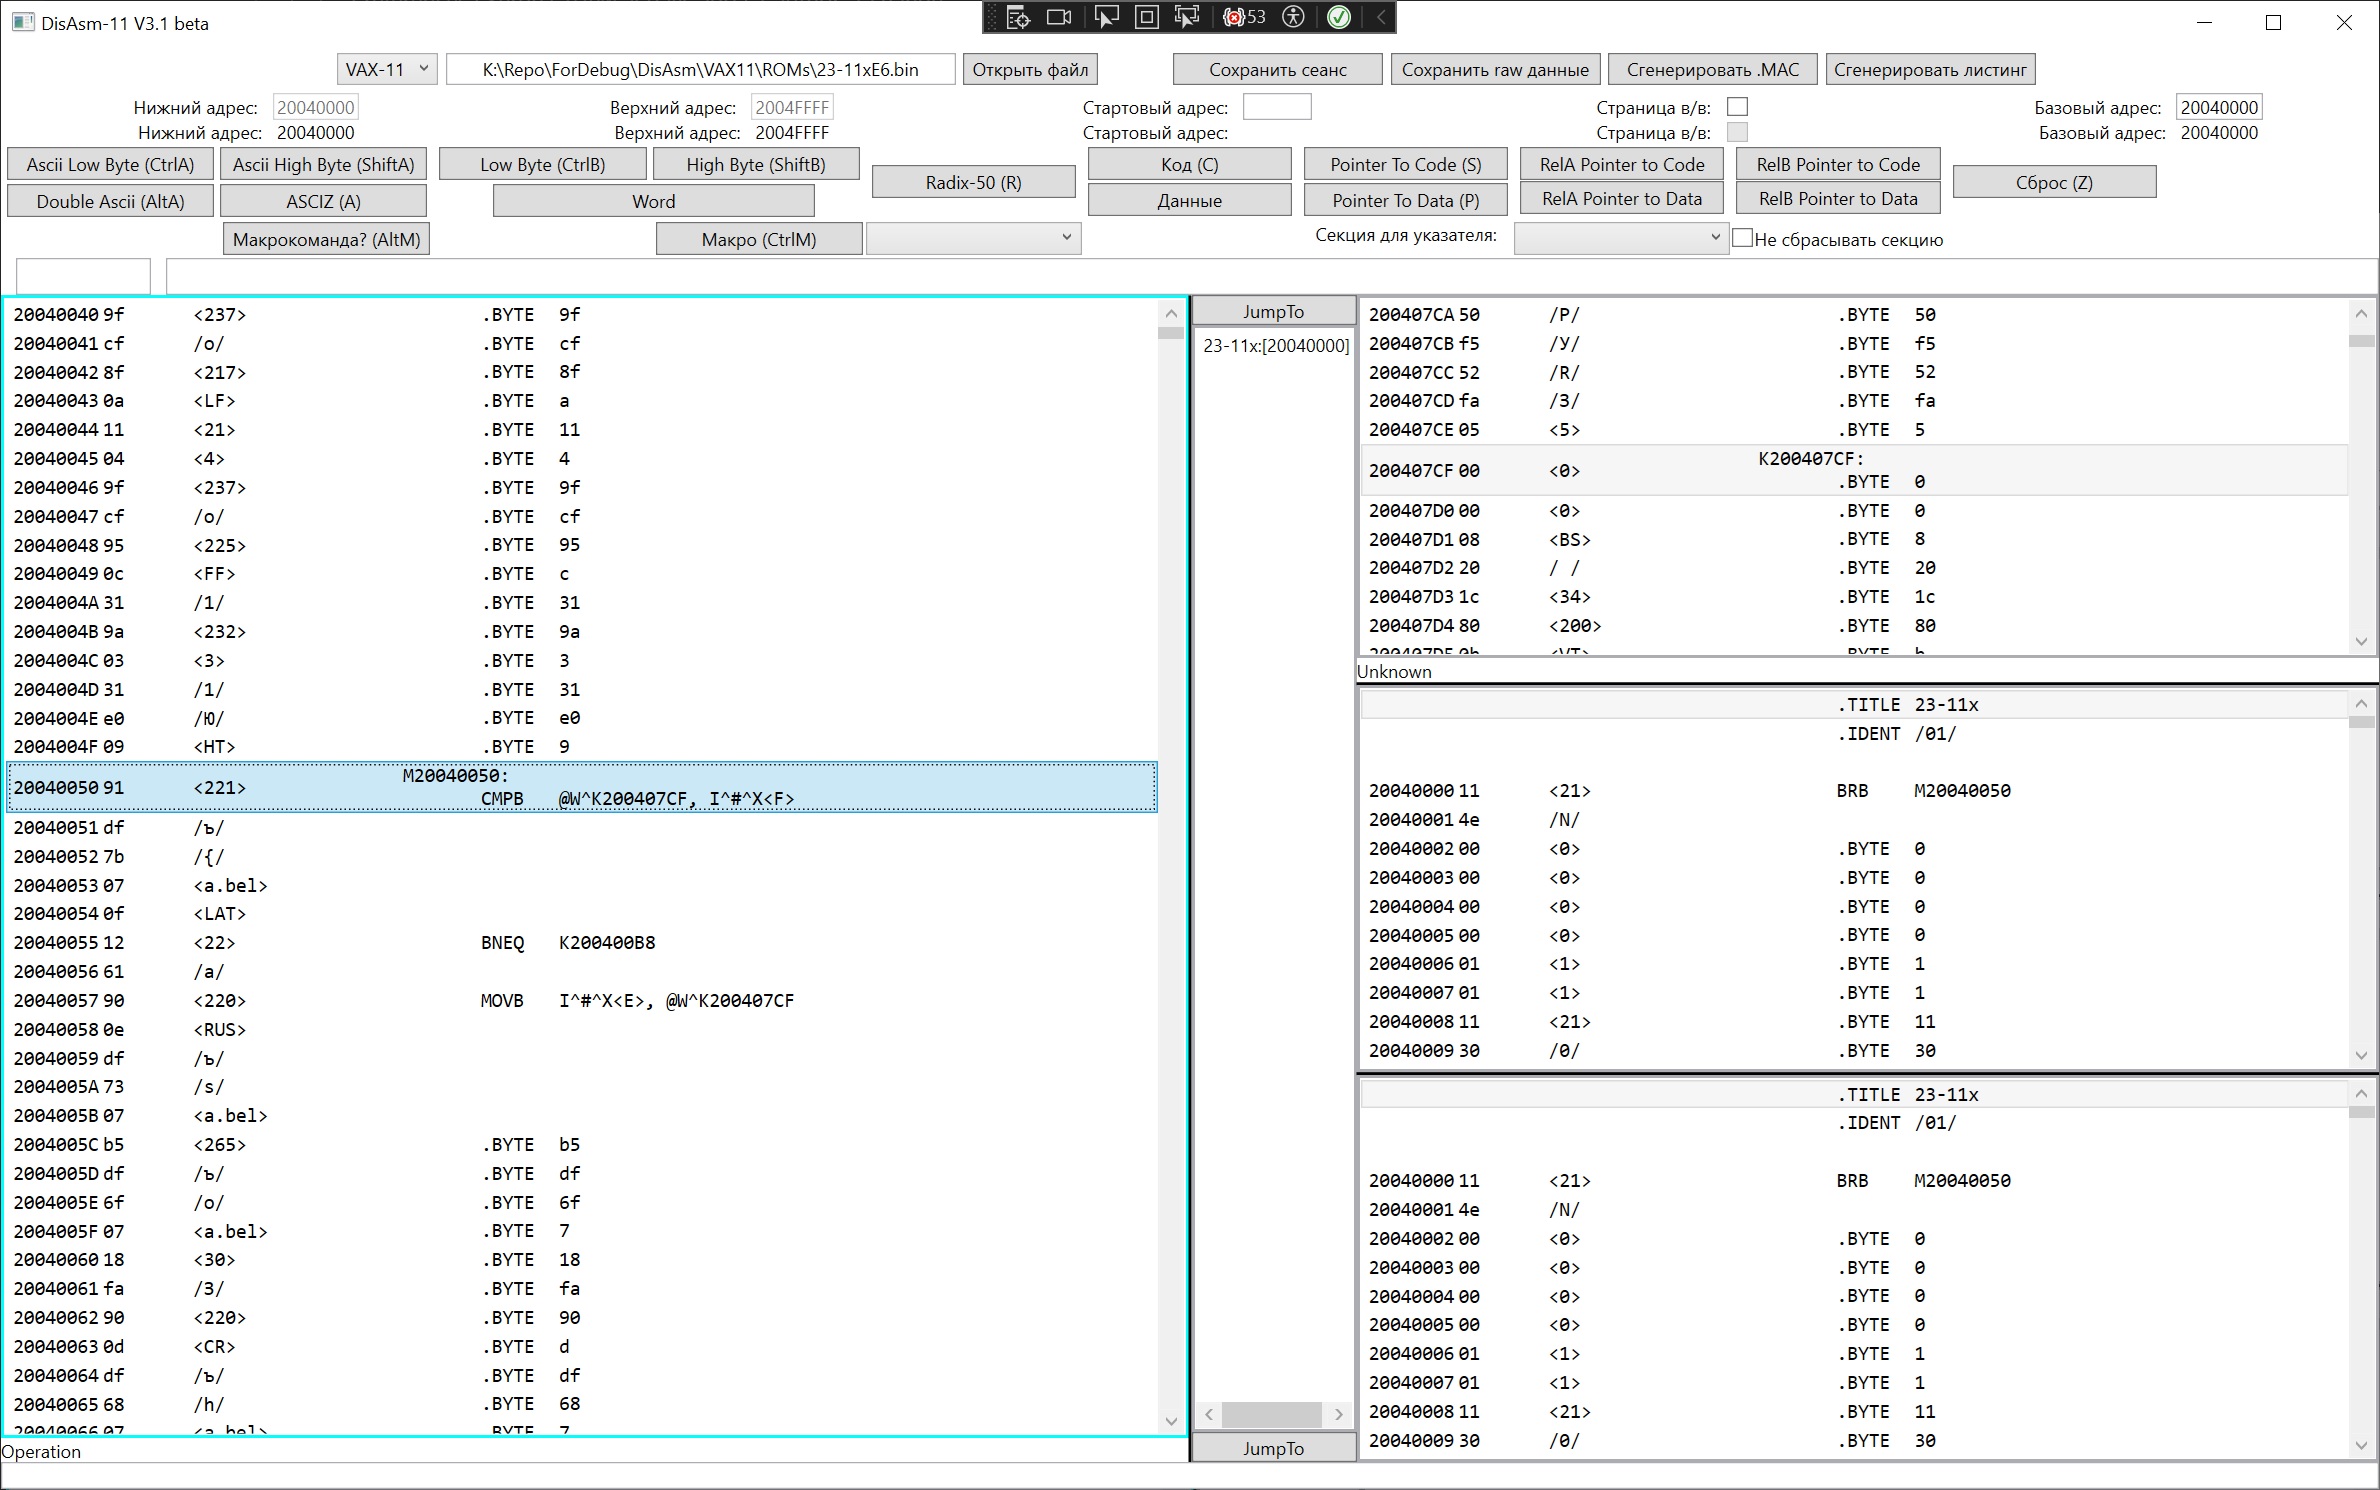
Task: Open the VAX-11 processor dropdown
Action: (x=387, y=69)
